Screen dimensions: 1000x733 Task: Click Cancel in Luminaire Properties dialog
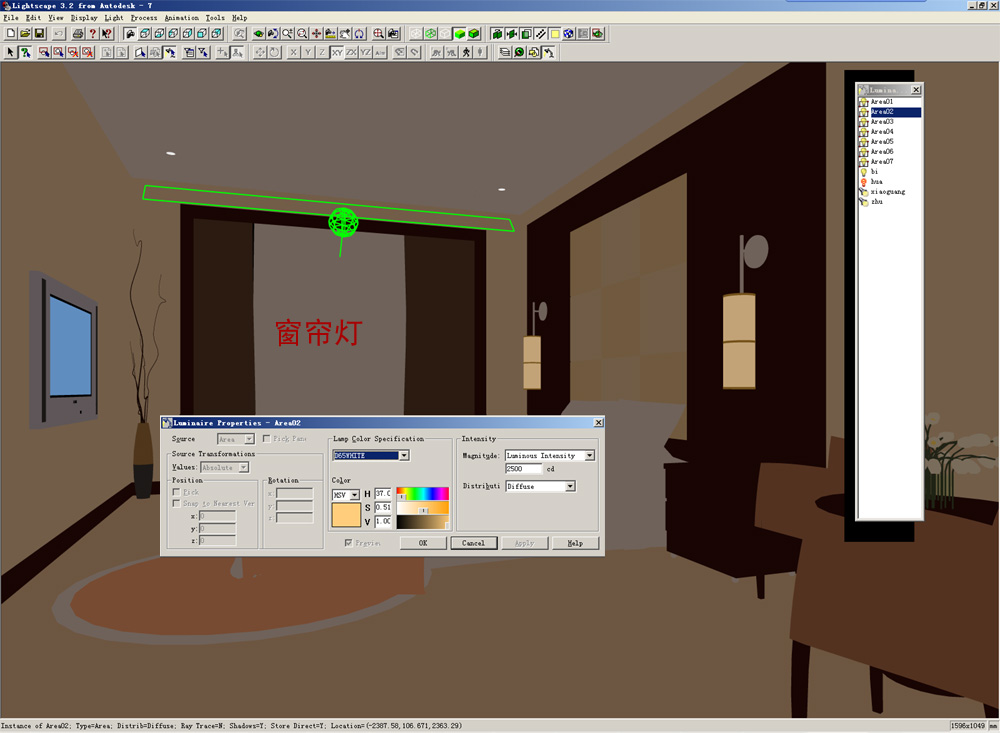click(x=473, y=543)
